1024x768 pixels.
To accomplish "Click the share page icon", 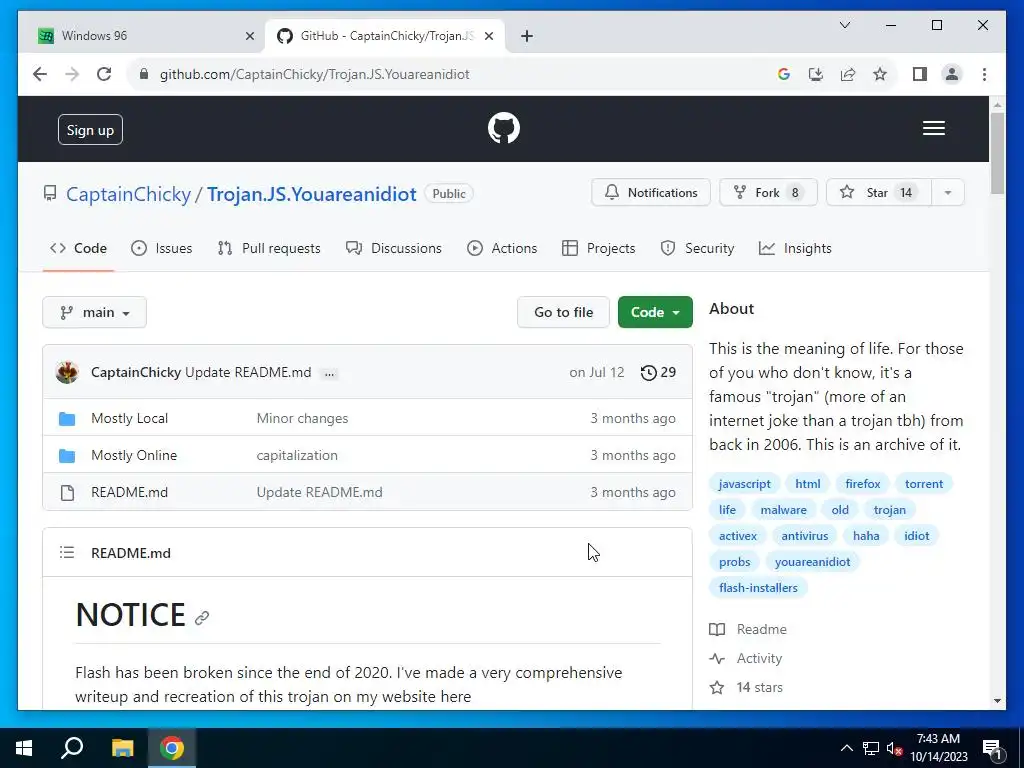I will click(x=848, y=74).
